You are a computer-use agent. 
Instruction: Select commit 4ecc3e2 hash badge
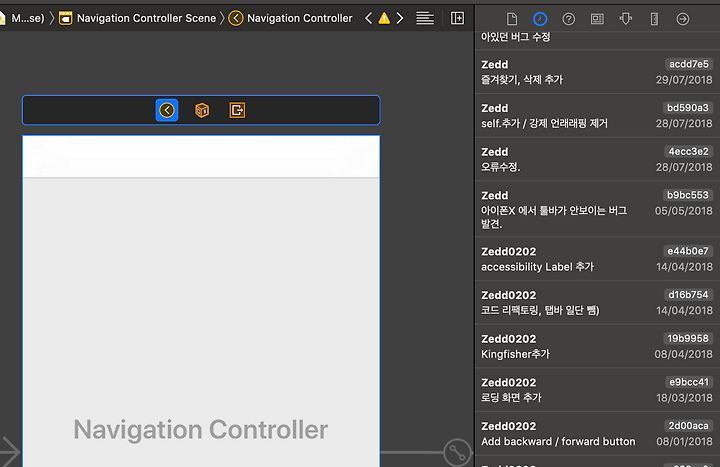coord(688,152)
